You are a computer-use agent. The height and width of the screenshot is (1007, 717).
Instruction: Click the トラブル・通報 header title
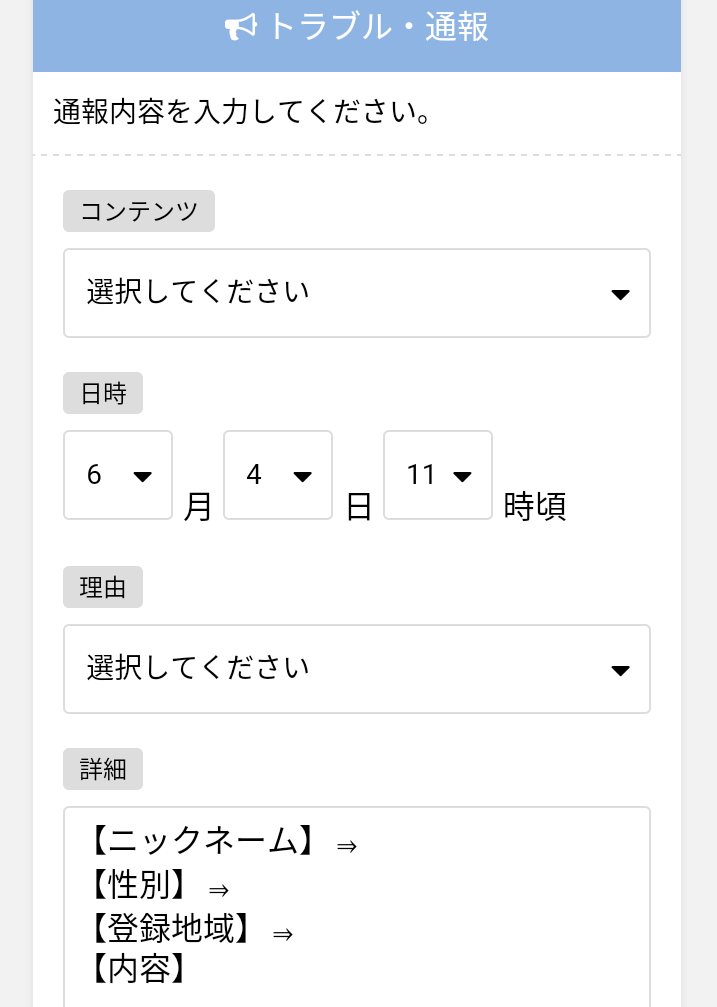click(x=378, y=28)
